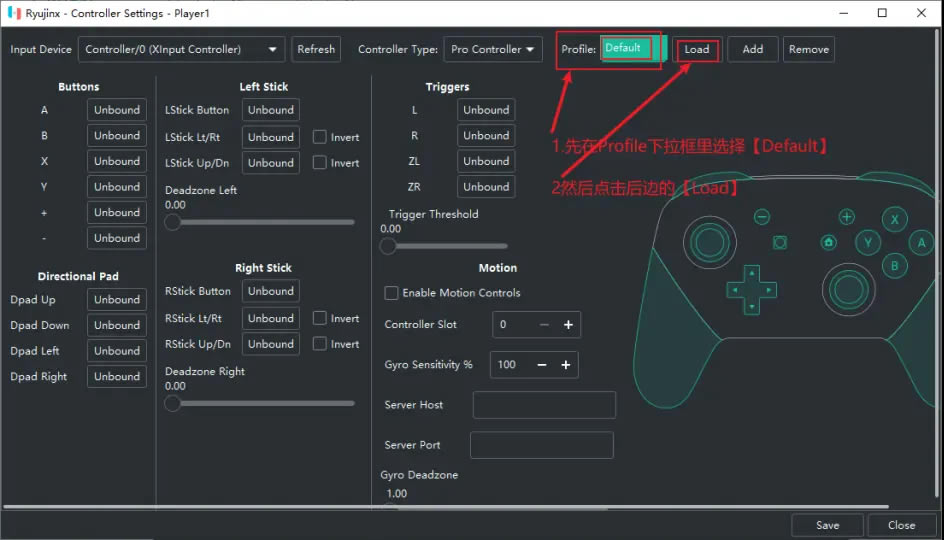Click the A button on controller diagram
This screenshot has height=540, width=944.
pyautogui.click(x=921, y=243)
